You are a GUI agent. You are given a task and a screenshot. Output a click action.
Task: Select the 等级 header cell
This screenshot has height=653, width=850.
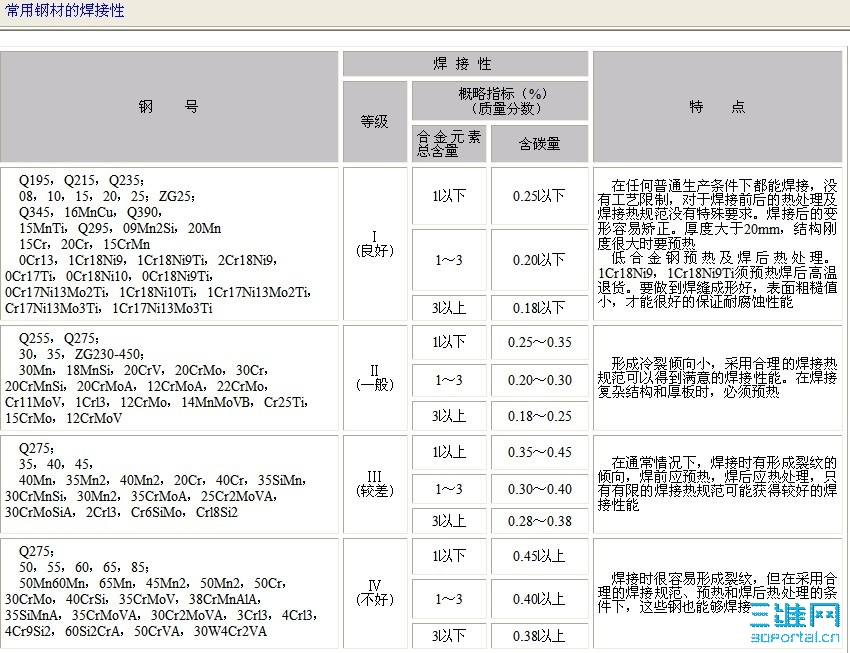[375, 121]
